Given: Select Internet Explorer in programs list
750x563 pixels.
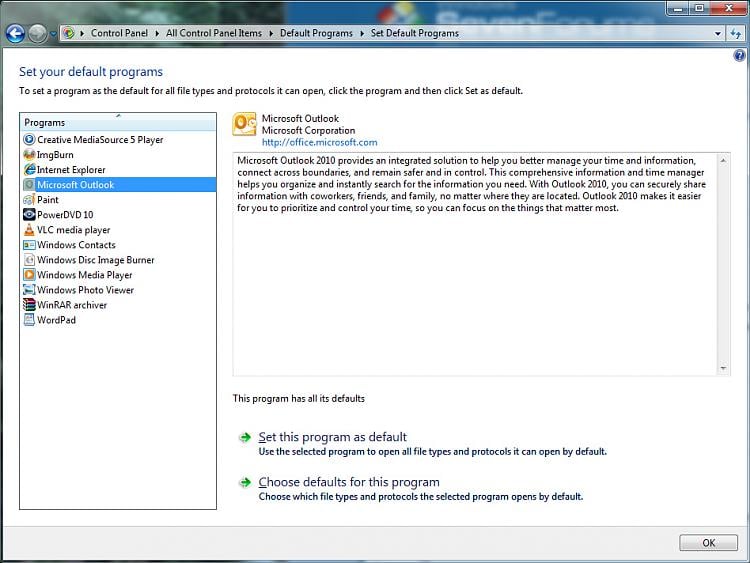Looking at the screenshot, I should 118,169.
